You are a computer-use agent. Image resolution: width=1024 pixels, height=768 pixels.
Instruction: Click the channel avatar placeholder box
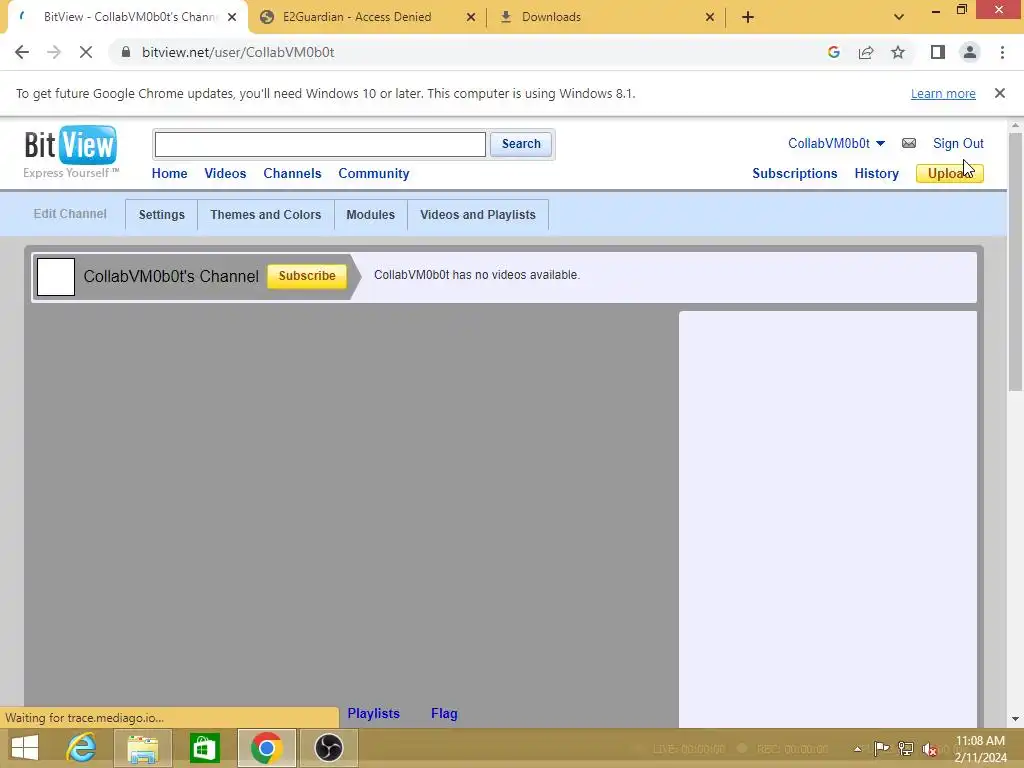56,277
